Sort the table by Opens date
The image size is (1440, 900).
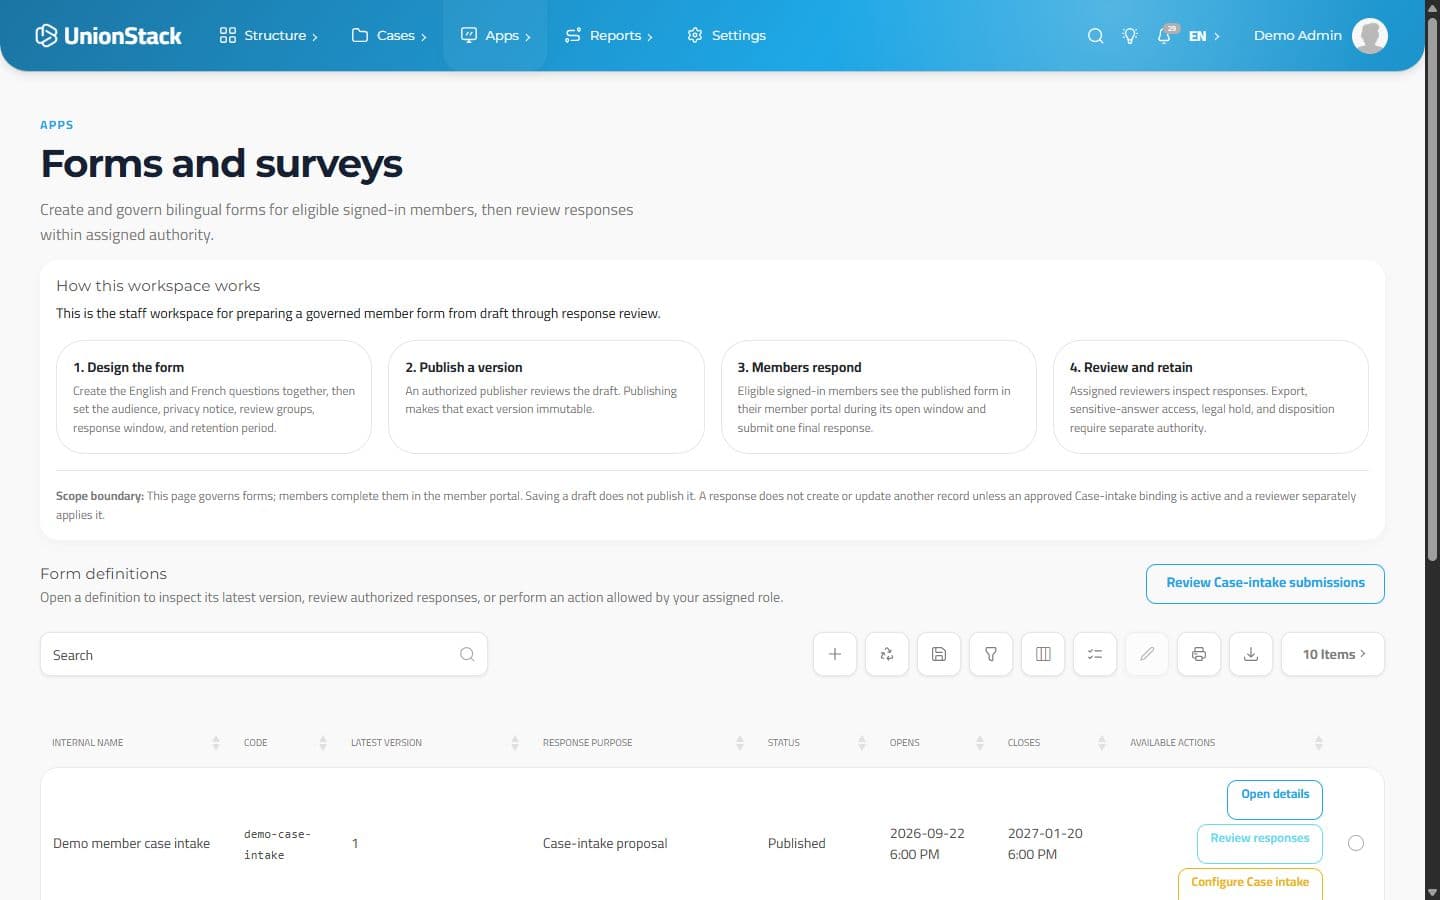[x=937, y=743]
